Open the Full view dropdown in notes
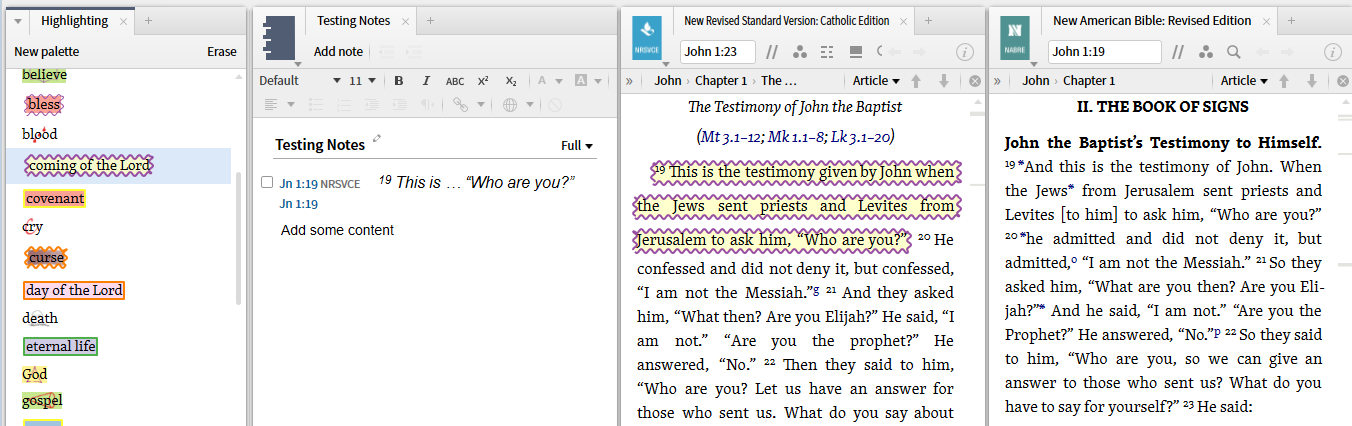This screenshot has height=426, width=1352. coord(577,146)
